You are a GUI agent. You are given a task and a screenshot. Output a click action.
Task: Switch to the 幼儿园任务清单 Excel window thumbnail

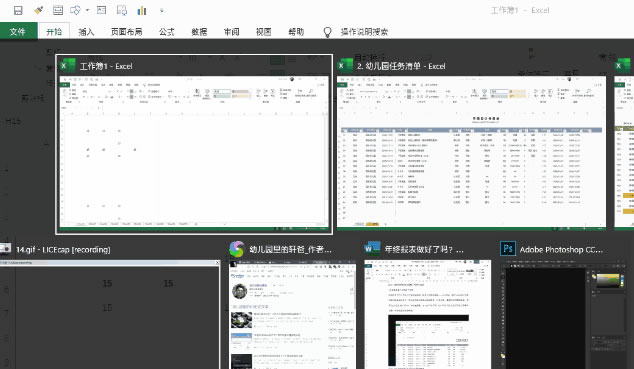[471, 144]
